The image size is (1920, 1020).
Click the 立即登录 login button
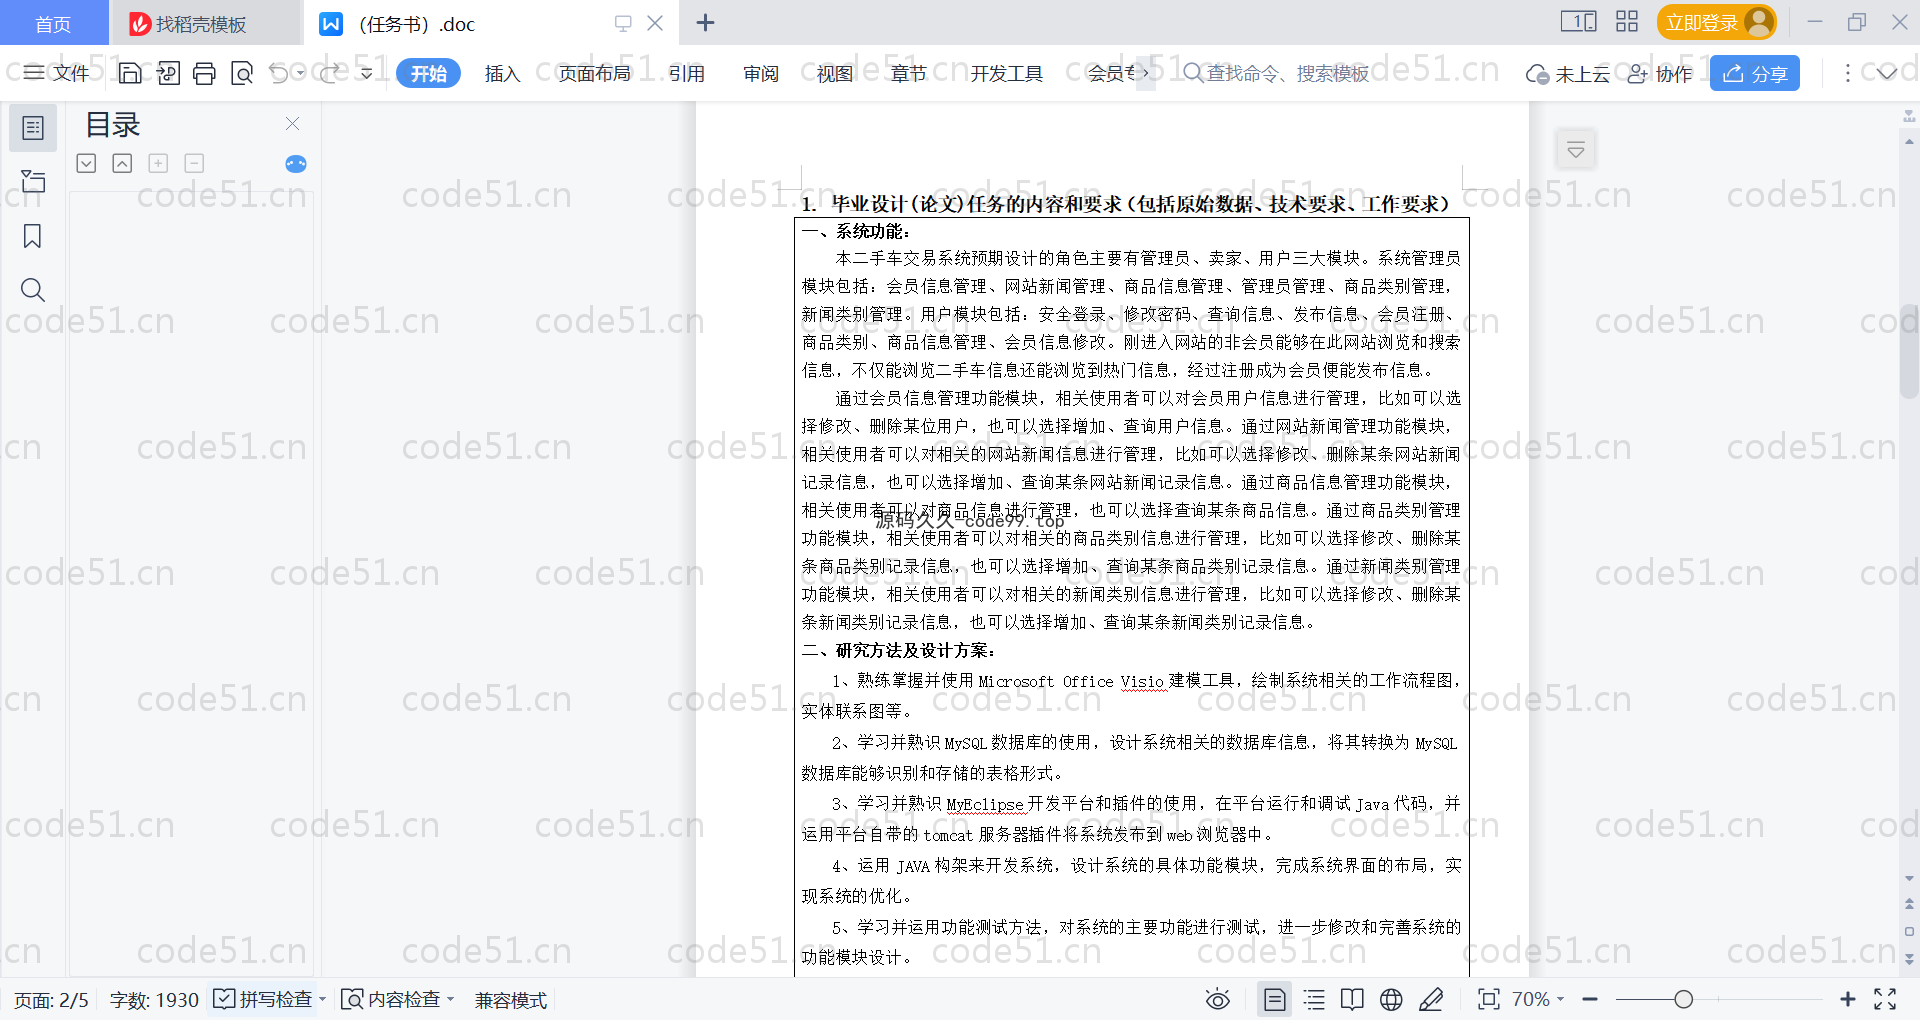1715,22
